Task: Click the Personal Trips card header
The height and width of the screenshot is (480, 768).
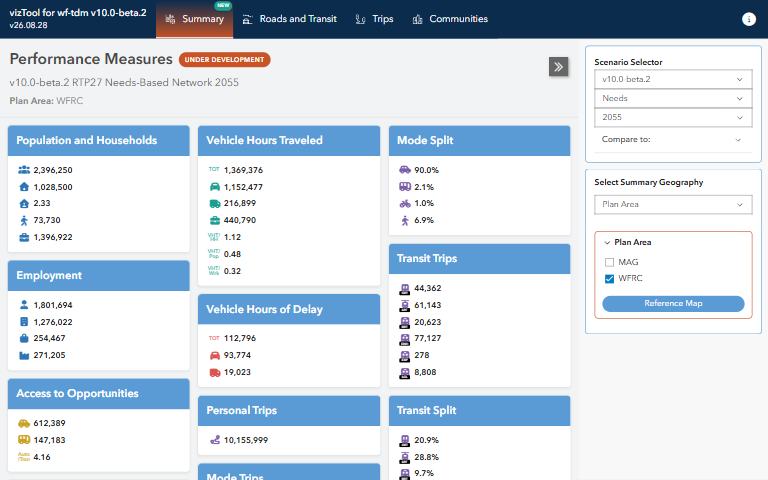Action: (289, 410)
